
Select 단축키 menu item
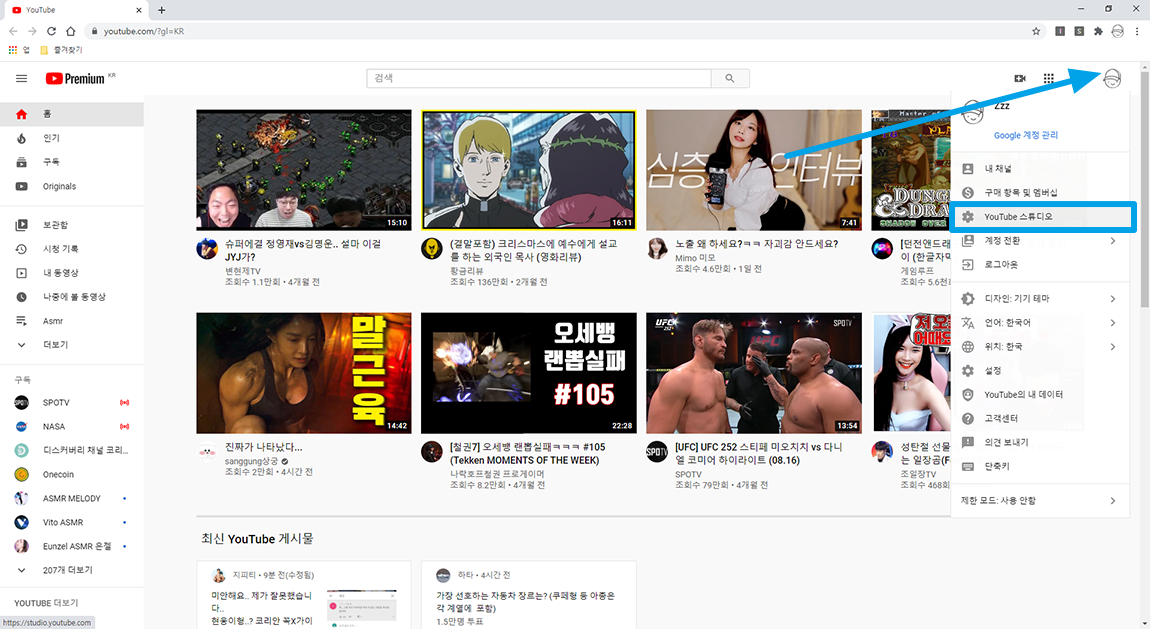(1040, 466)
